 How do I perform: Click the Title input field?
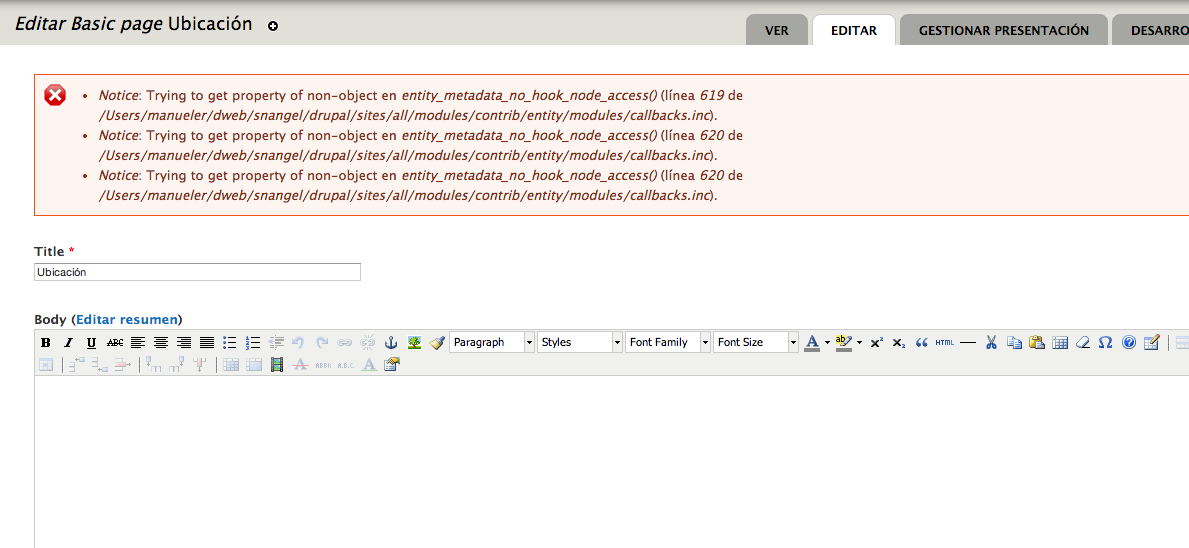tap(197, 272)
